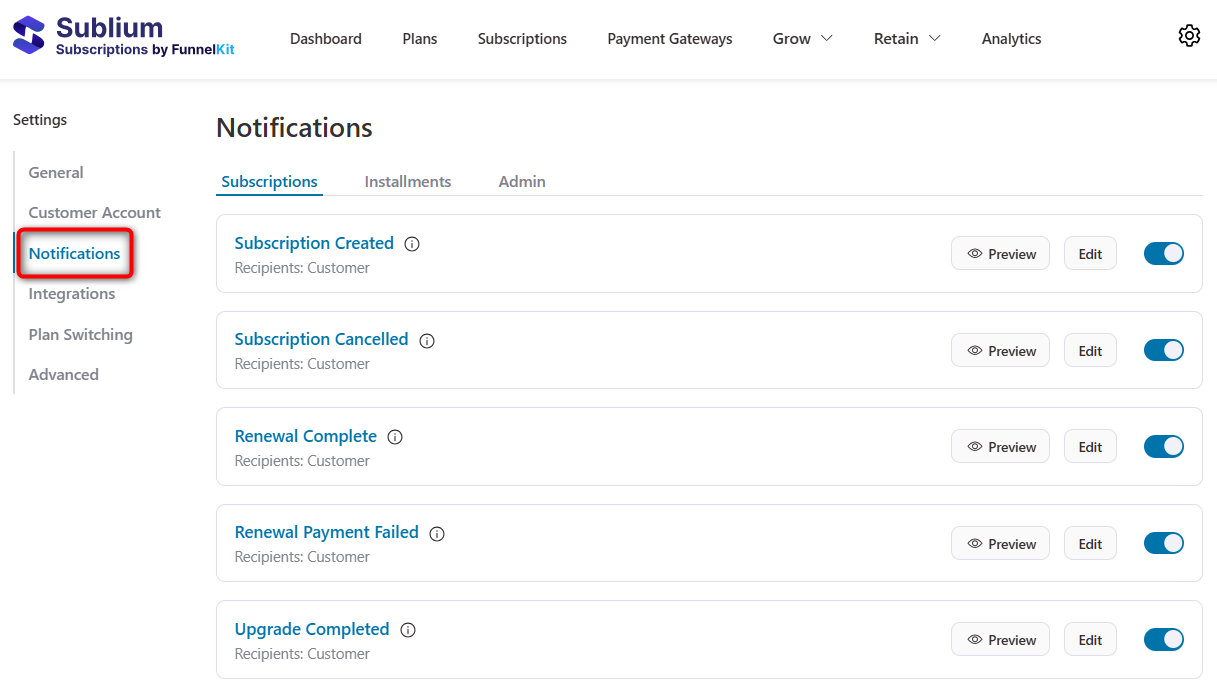Open the settings gear icon
1217x694 pixels.
pyautogui.click(x=1189, y=36)
